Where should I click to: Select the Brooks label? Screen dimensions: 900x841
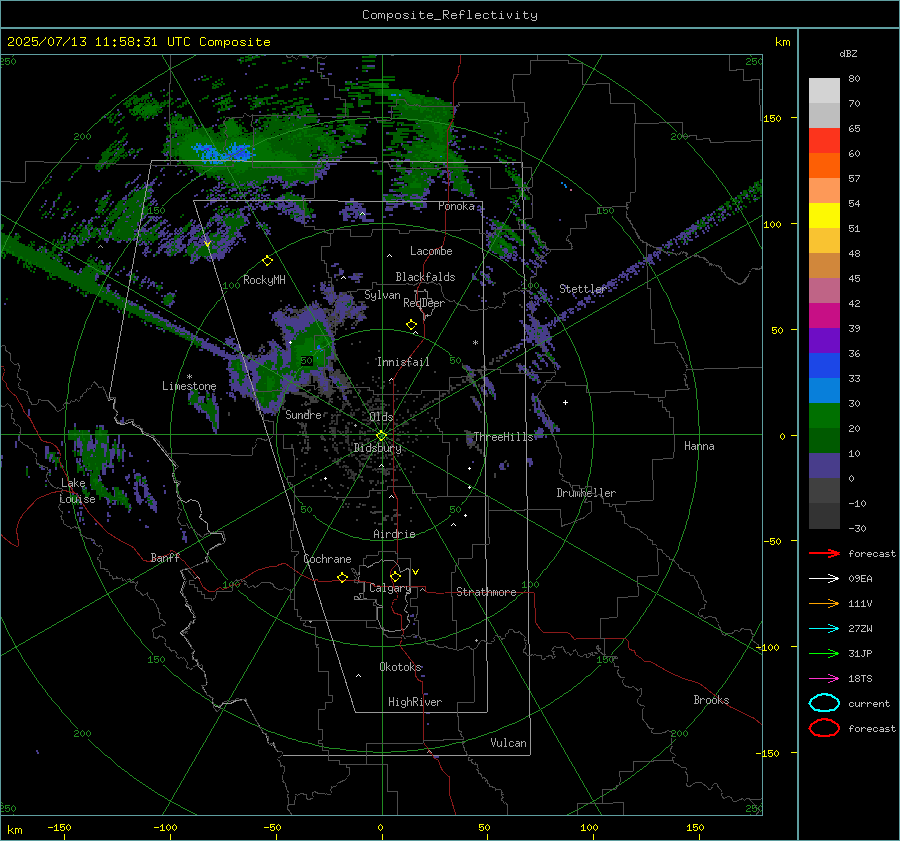tap(711, 700)
